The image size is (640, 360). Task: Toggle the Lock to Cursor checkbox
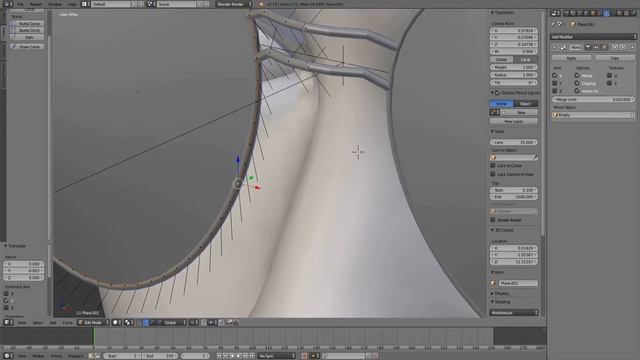pyautogui.click(x=493, y=166)
